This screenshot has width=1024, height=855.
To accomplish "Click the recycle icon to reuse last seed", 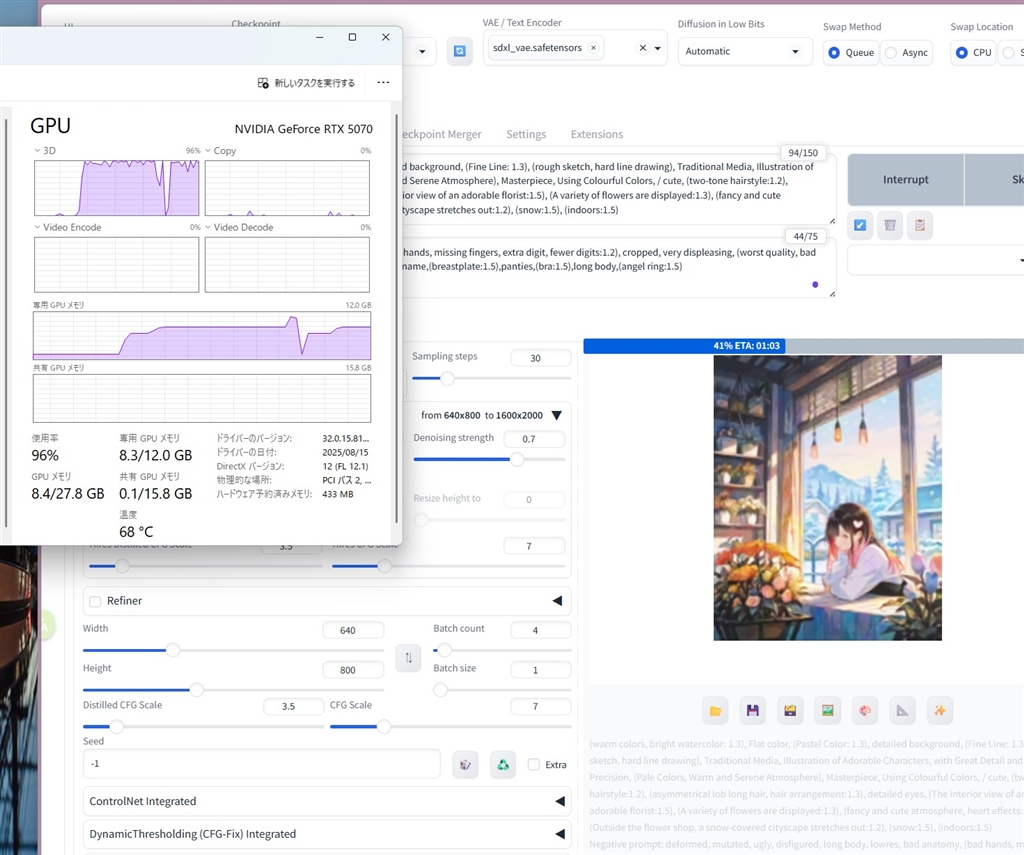I will pyautogui.click(x=503, y=764).
